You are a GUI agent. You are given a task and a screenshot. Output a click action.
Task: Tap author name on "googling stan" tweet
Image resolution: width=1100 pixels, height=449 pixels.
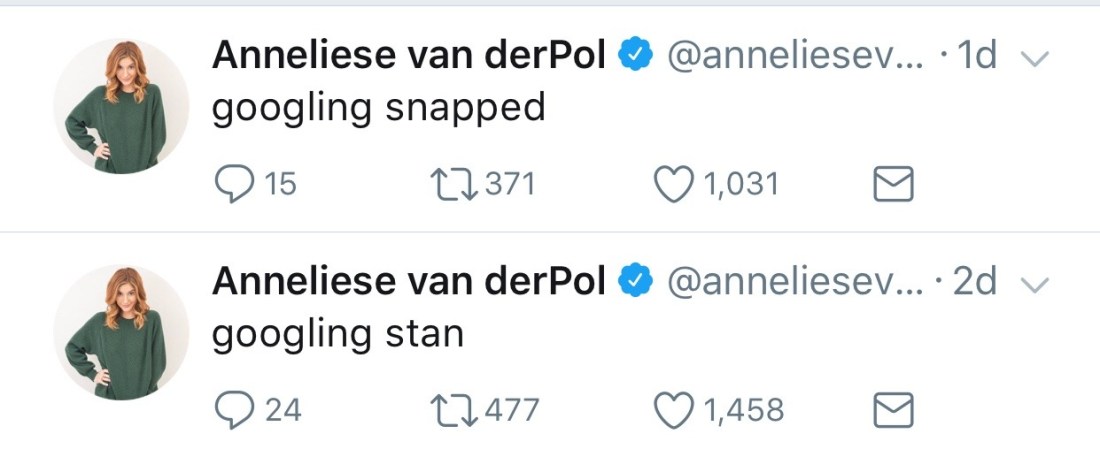tap(408, 283)
